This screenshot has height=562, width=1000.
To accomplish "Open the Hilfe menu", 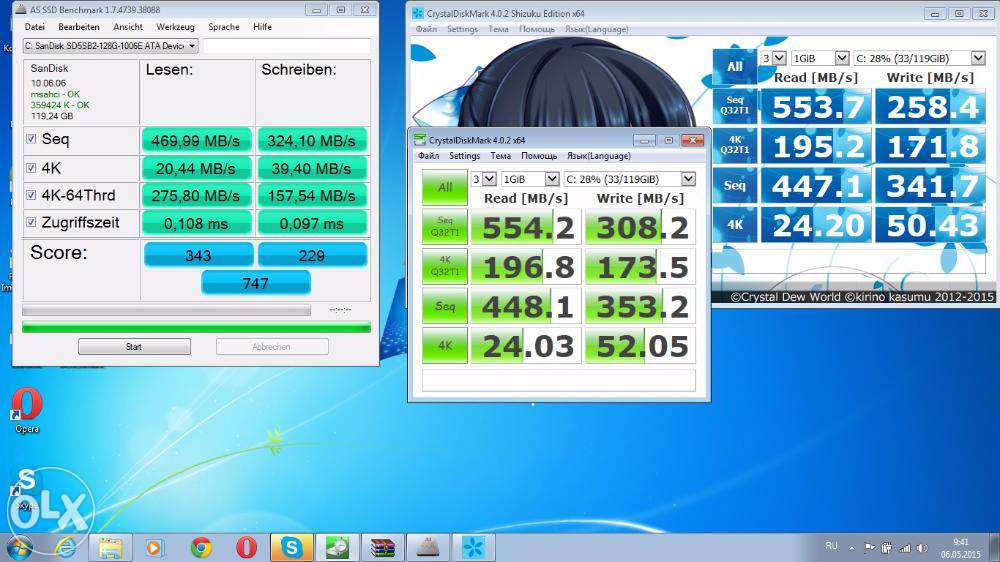I will coord(262,27).
